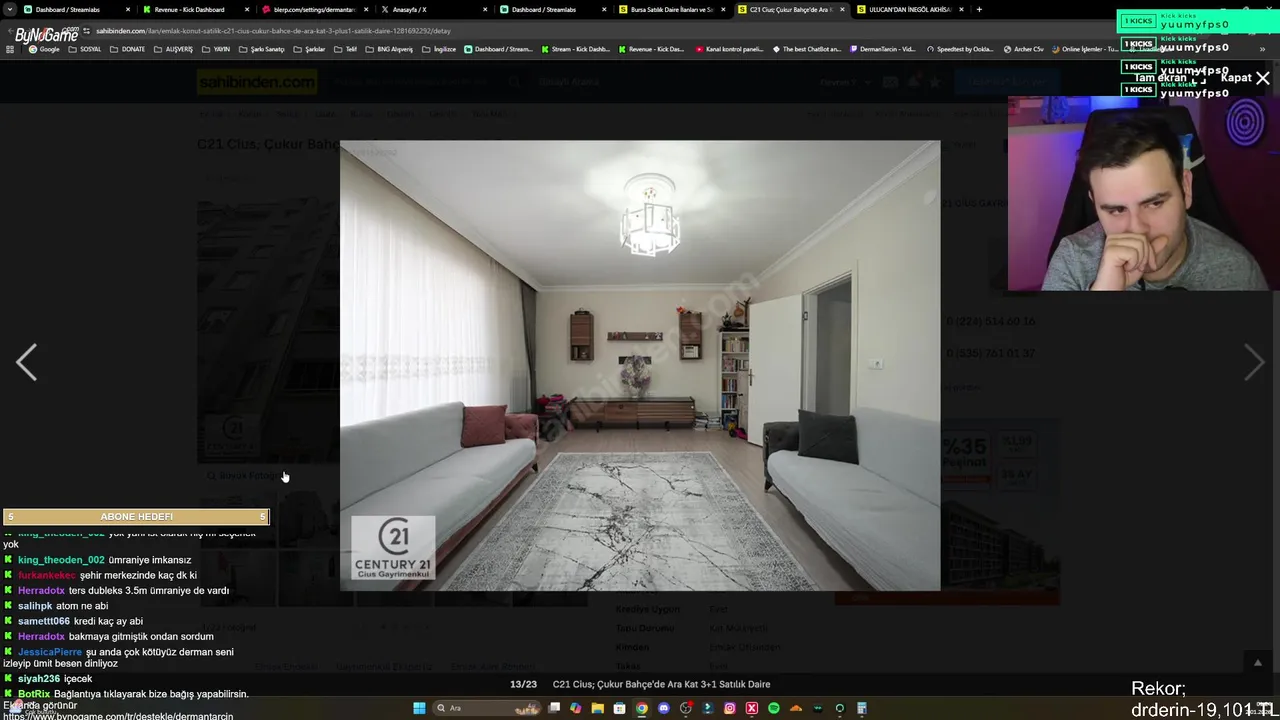This screenshot has height=720, width=1280.
Task: Open Task View from the taskbar
Action: pos(554,708)
